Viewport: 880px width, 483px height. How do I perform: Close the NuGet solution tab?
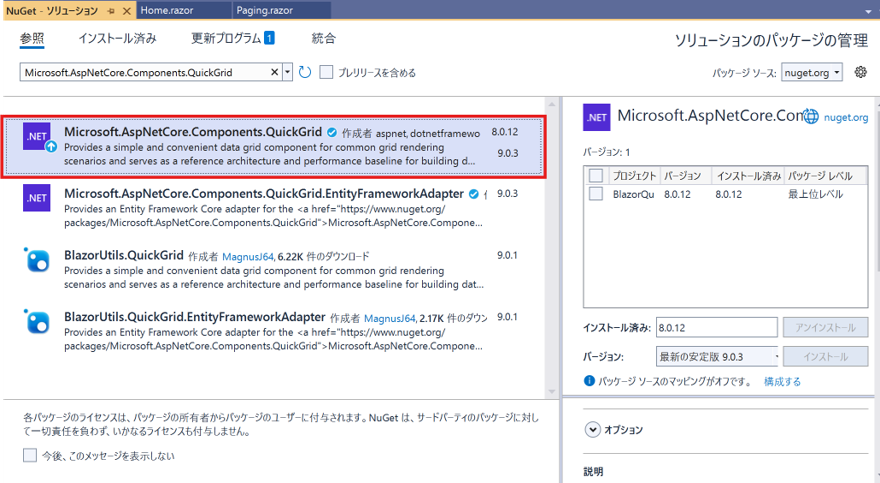pyautogui.click(x=127, y=11)
